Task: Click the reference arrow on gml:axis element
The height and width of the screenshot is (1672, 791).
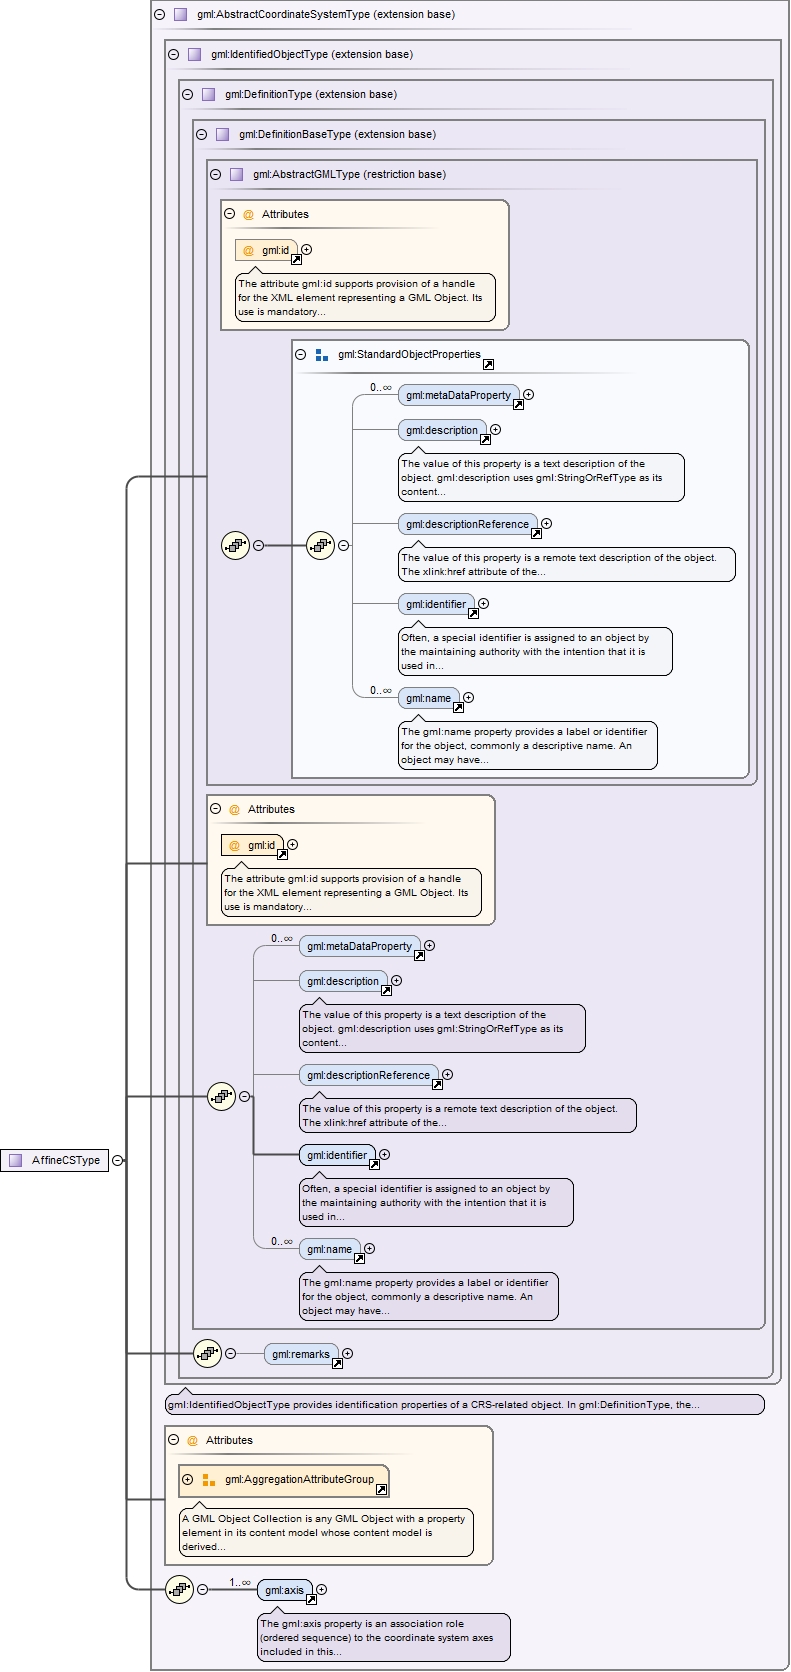Action: point(311,1599)
